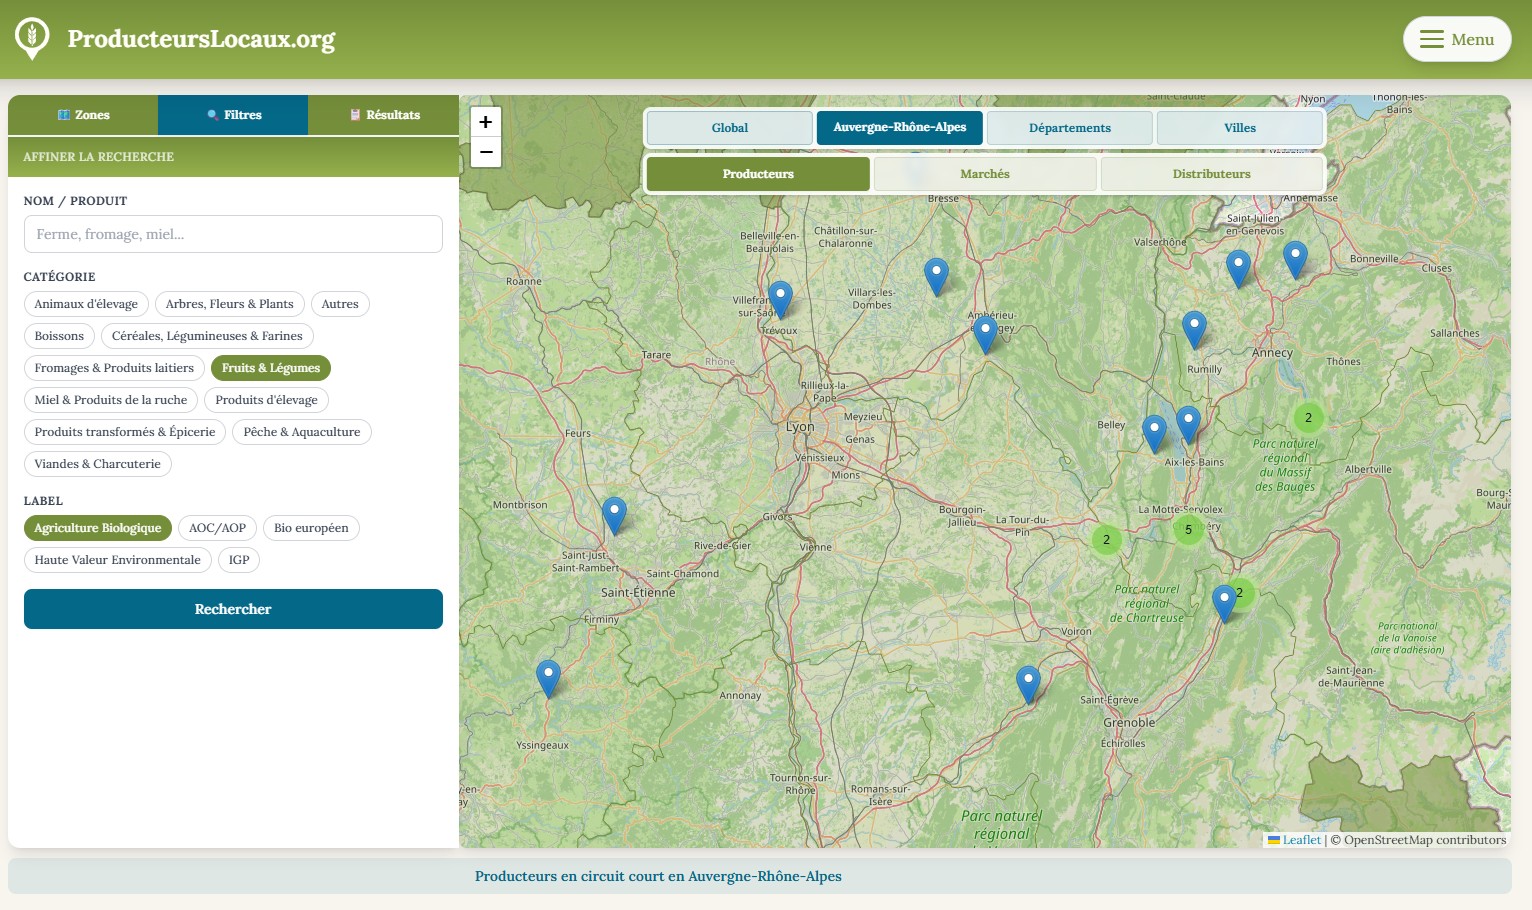Show Marchés on the map

click(x=985, y=174)
